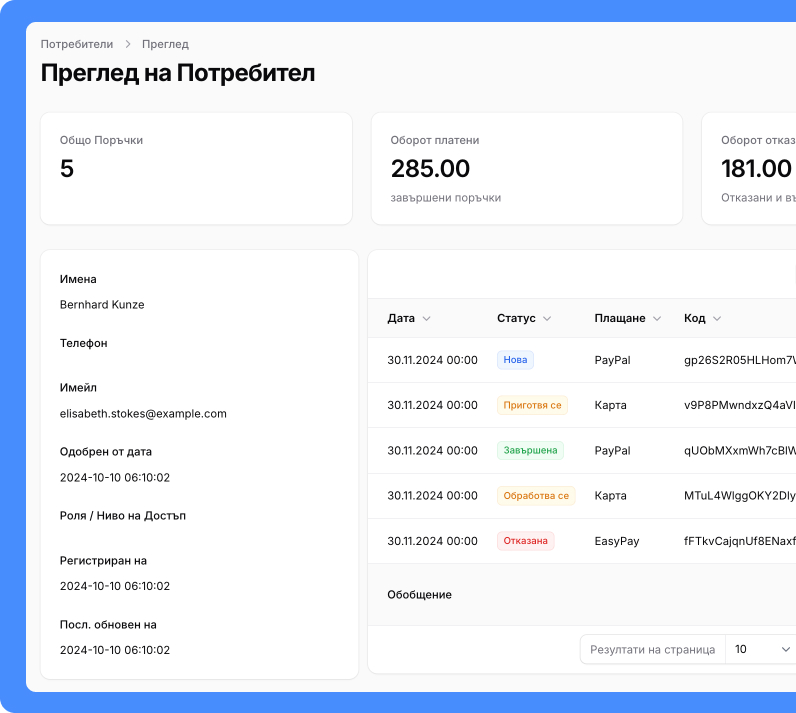Viewport: 796px width, 713px height.
Task: Click the Регистриран на date value
Action: [115, 586]
